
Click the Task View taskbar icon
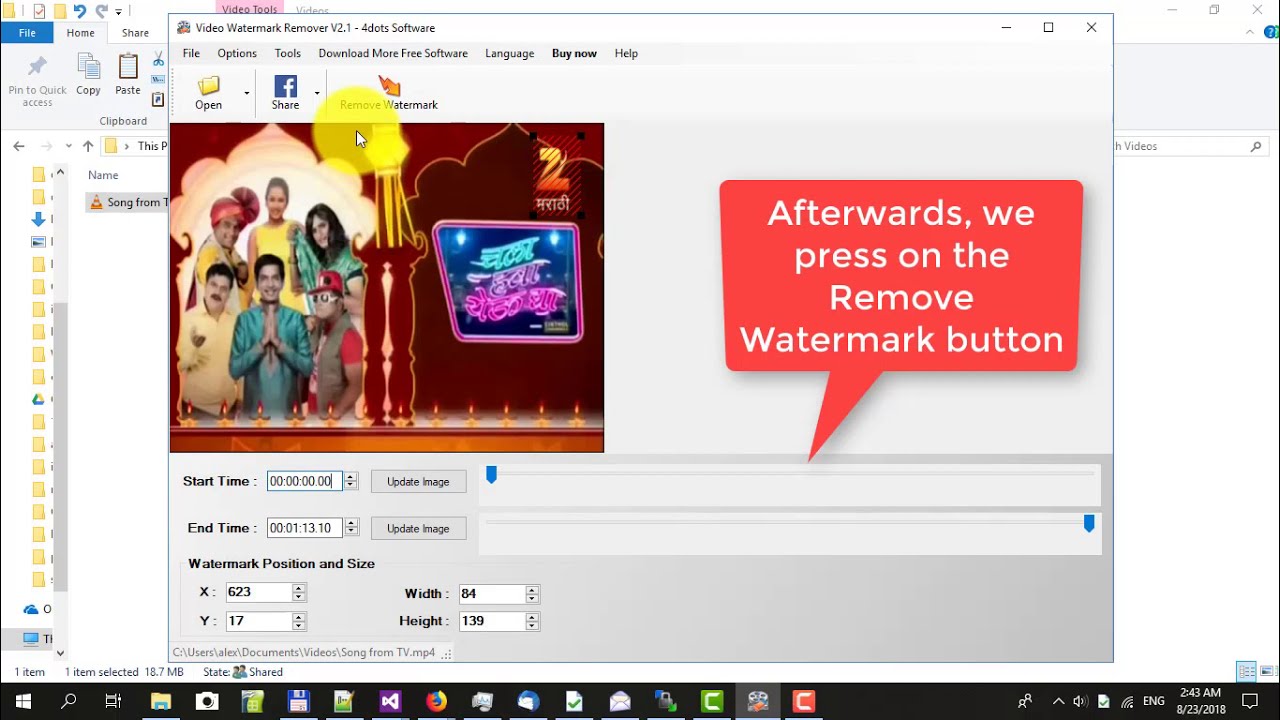[113, 701]
